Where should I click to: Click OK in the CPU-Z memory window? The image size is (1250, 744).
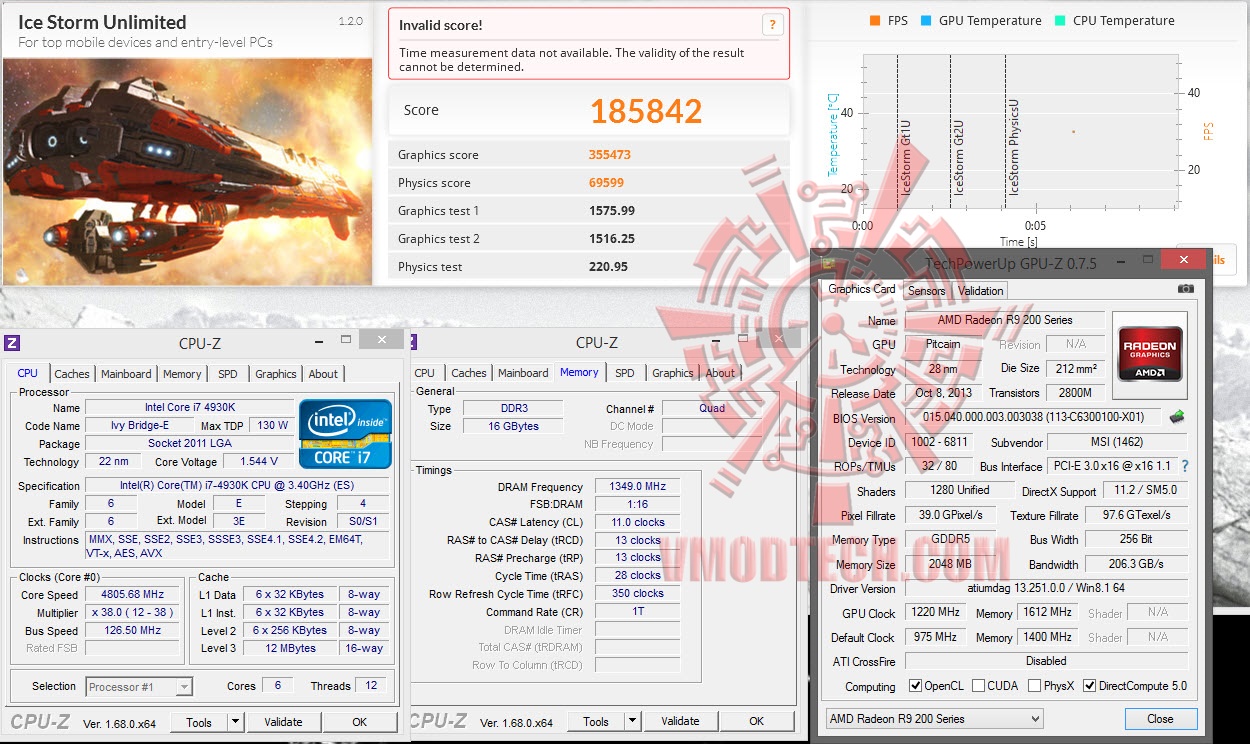tap(757, 721)
